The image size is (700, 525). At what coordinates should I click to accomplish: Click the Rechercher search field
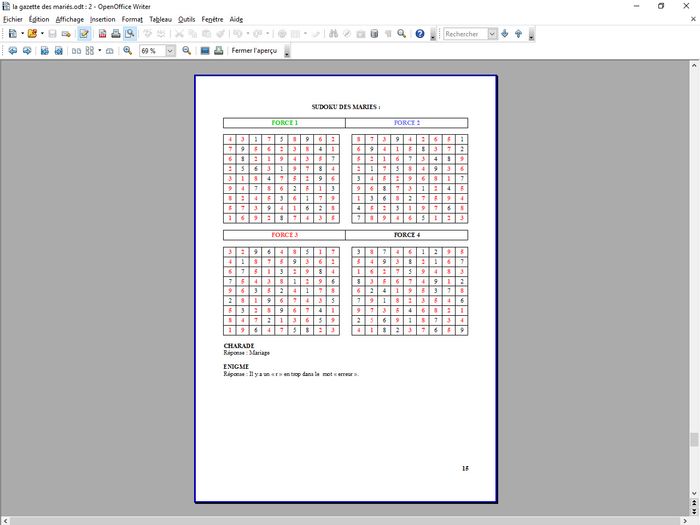pyautogui.click(x=465, y=34)
